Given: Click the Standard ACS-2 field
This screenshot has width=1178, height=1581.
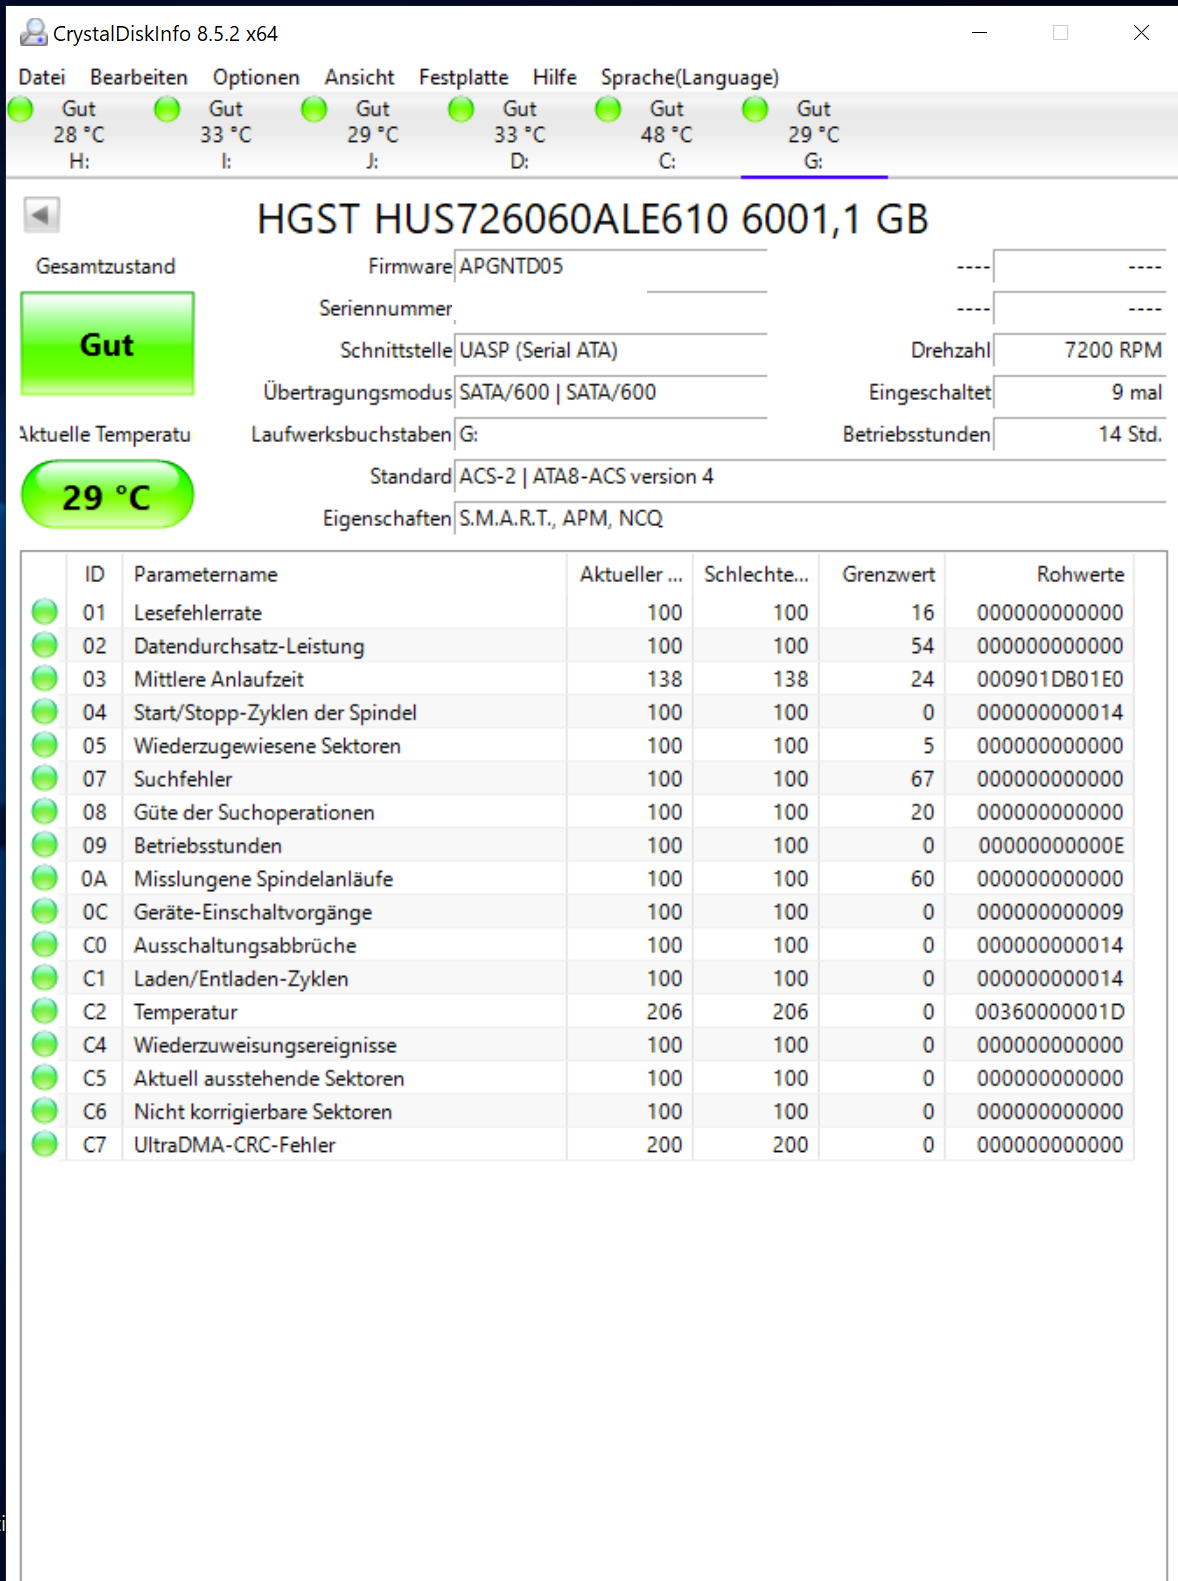Looking at the screenshot, I should click(x=810, y=476).
